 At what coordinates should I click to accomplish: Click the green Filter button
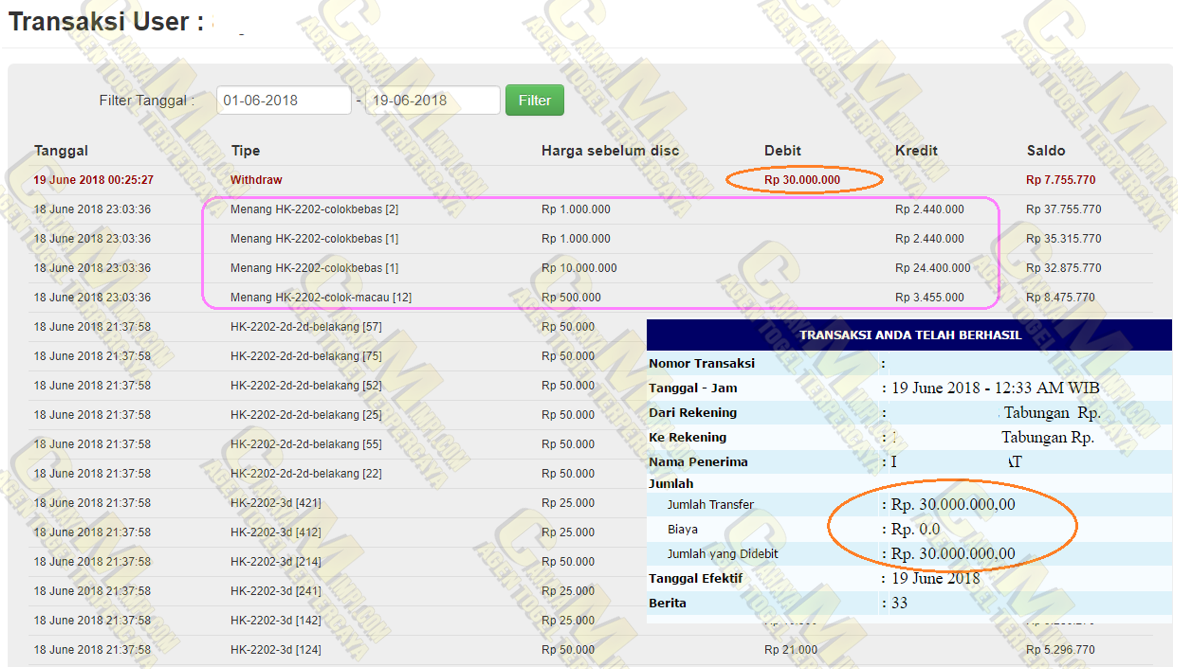(534, 100)
